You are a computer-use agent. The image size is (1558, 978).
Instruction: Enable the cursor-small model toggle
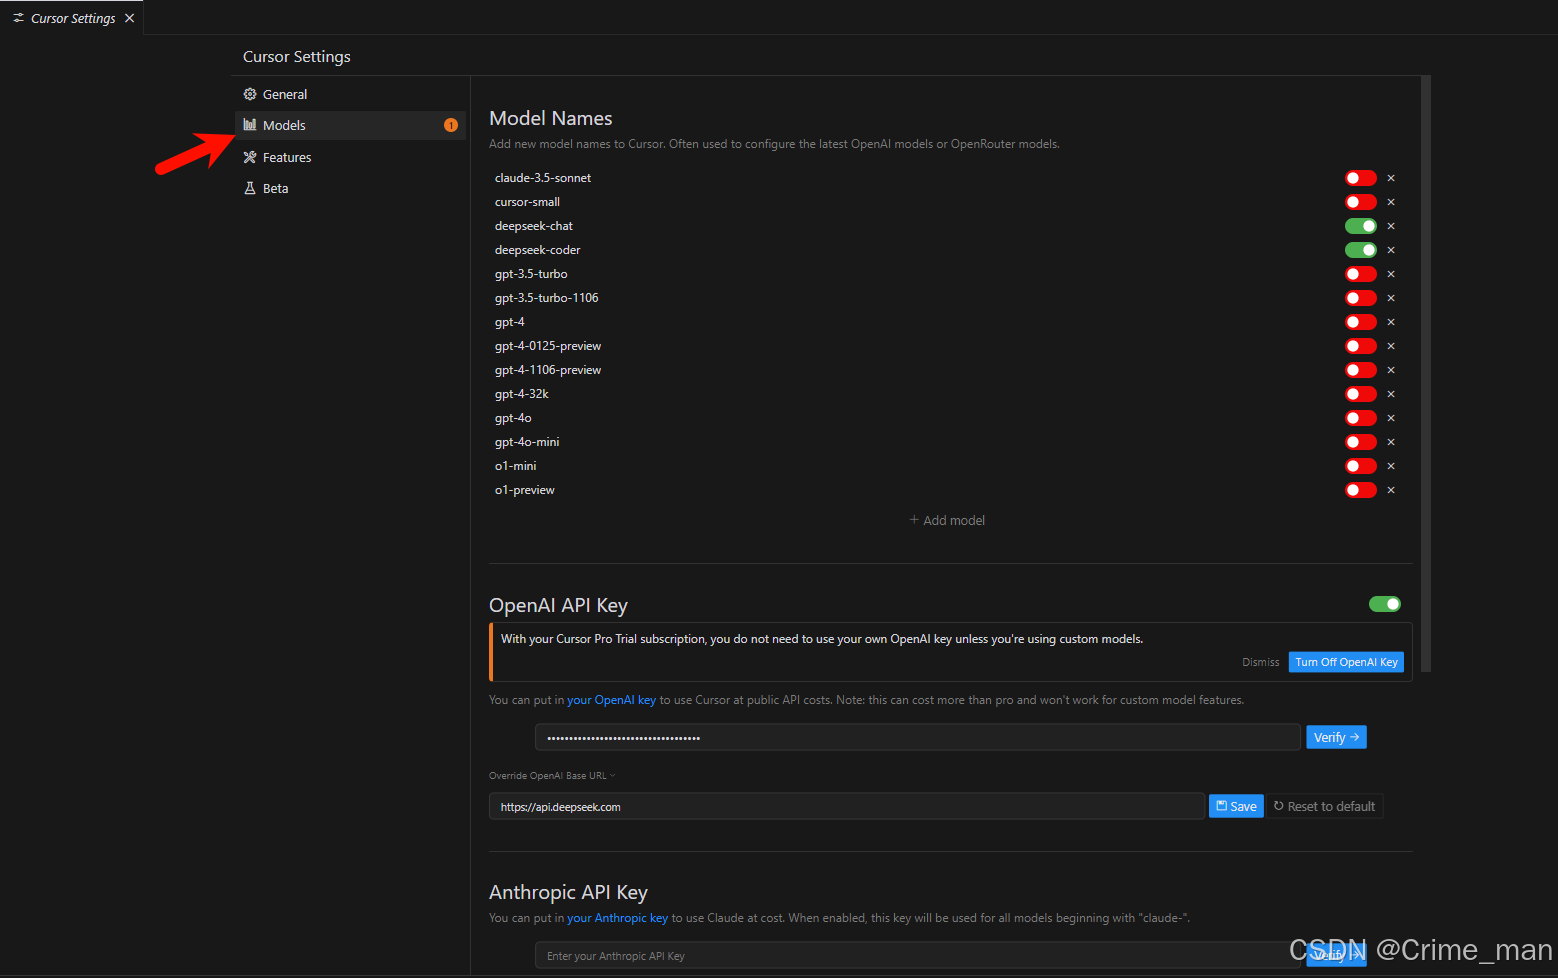point(1360,202)
